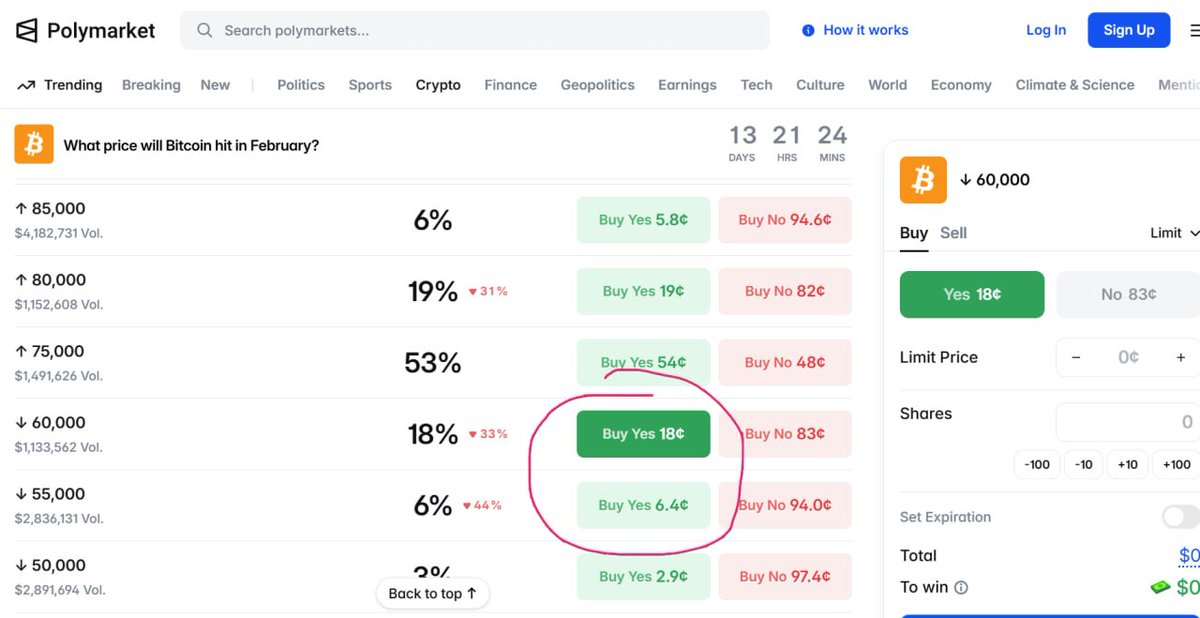Click the ↓ 55,000 outcome row label
The image size is (1200, 618).
click(50, 494)
